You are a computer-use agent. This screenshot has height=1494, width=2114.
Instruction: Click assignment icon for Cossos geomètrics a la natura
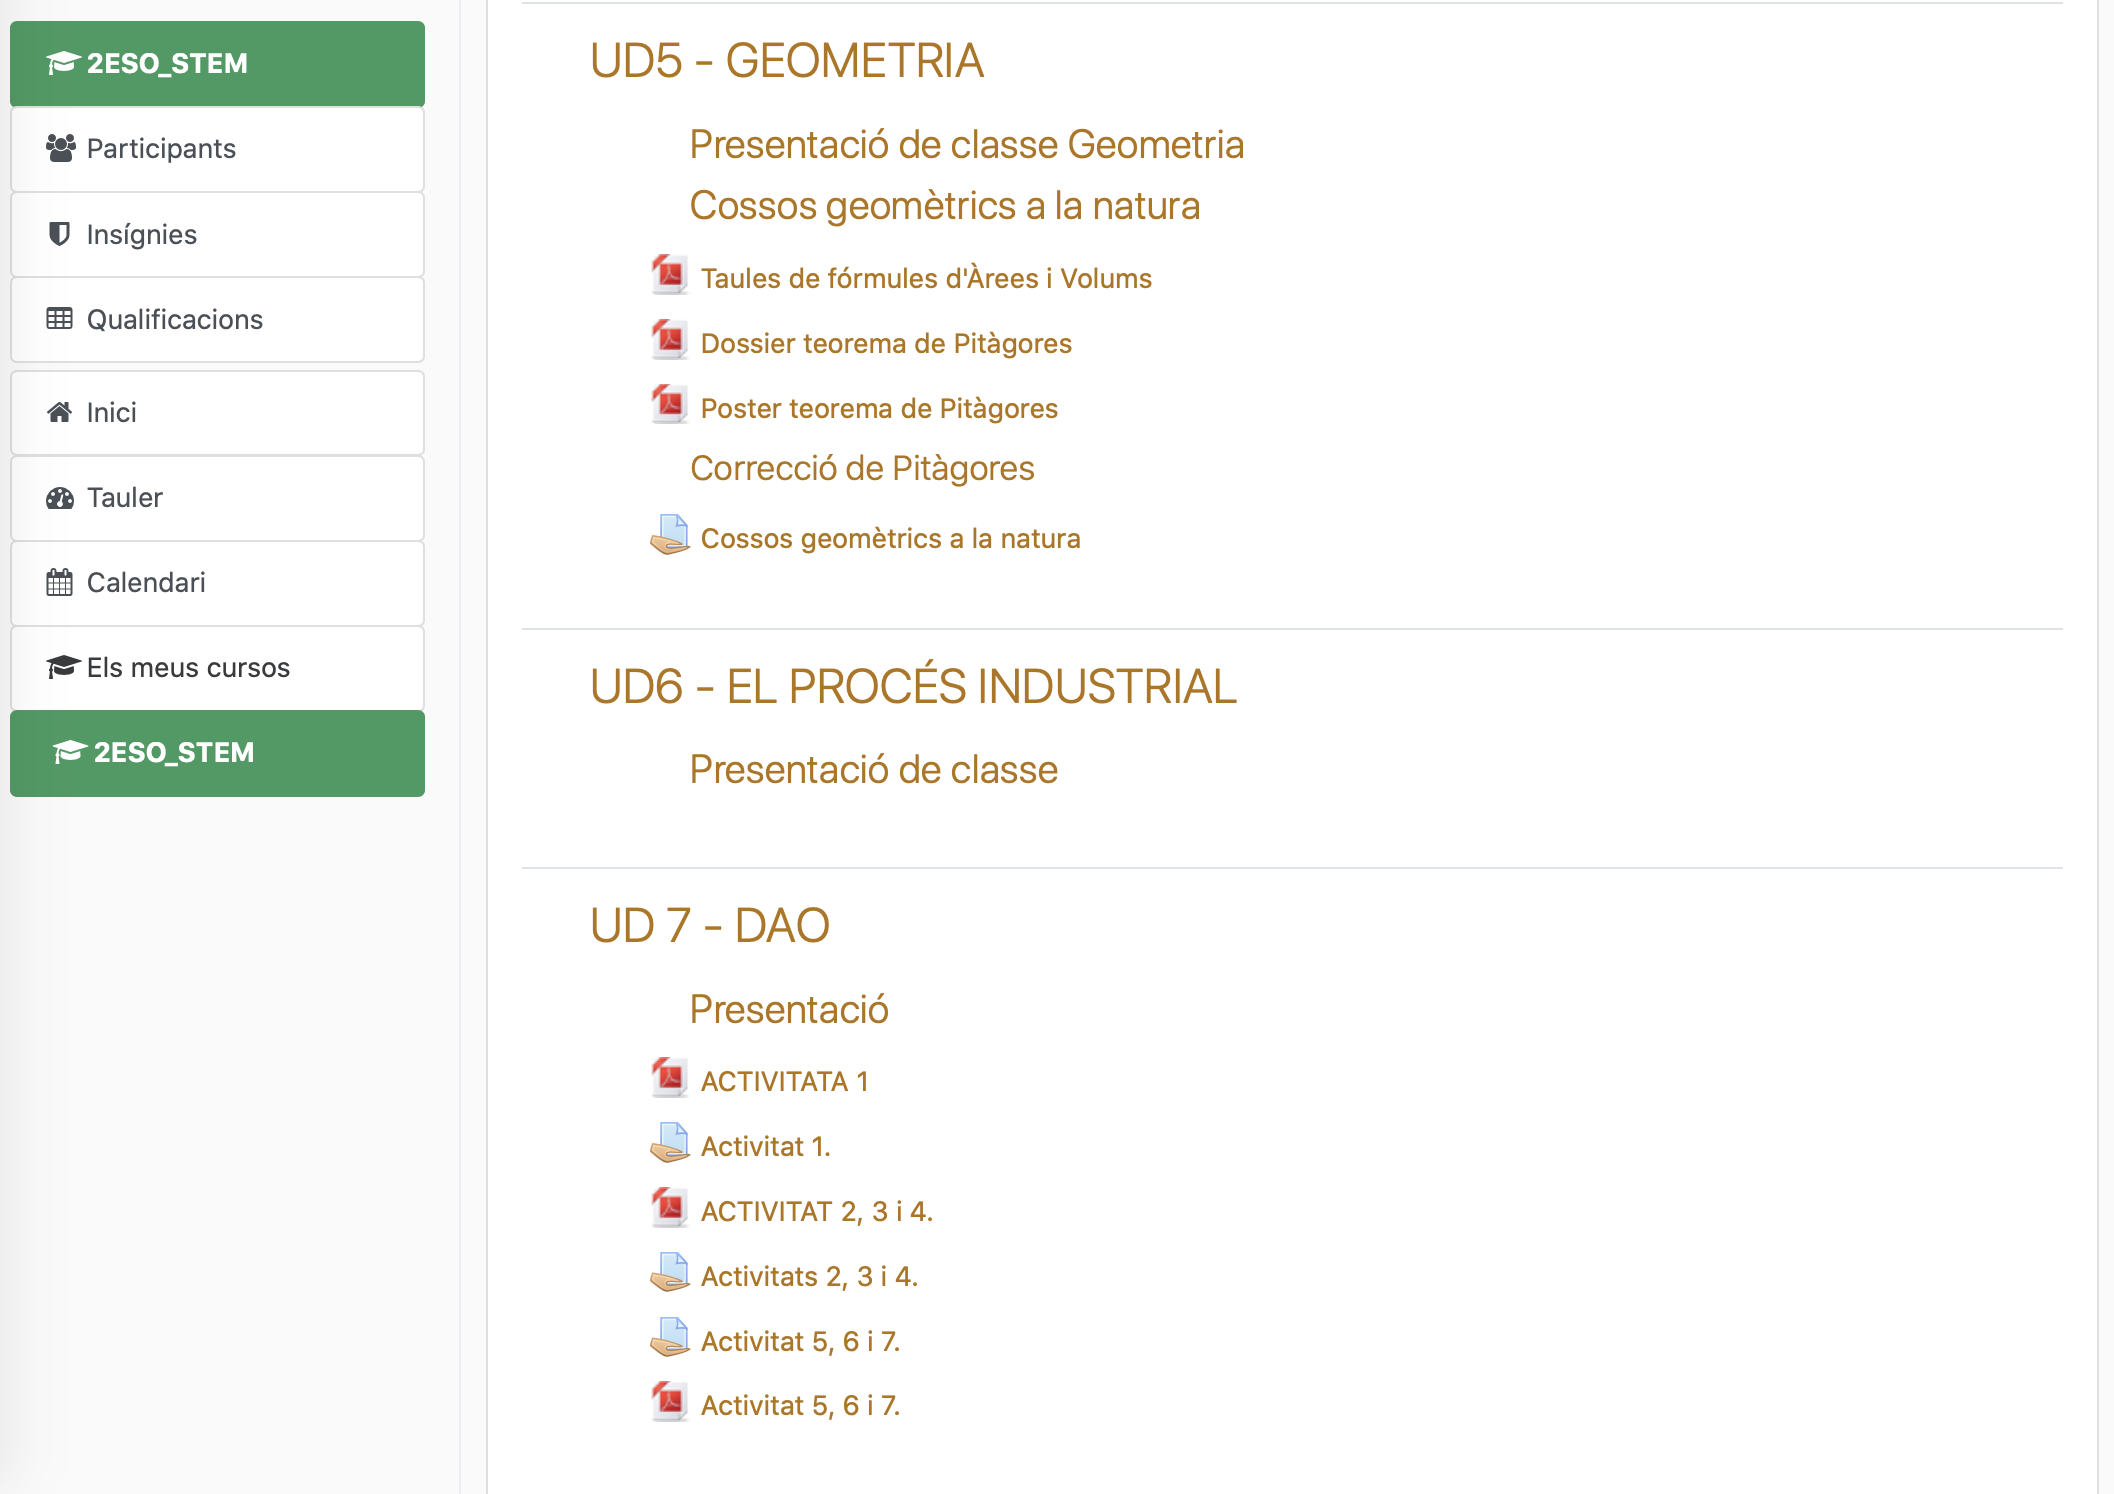(x=669, y=535)
